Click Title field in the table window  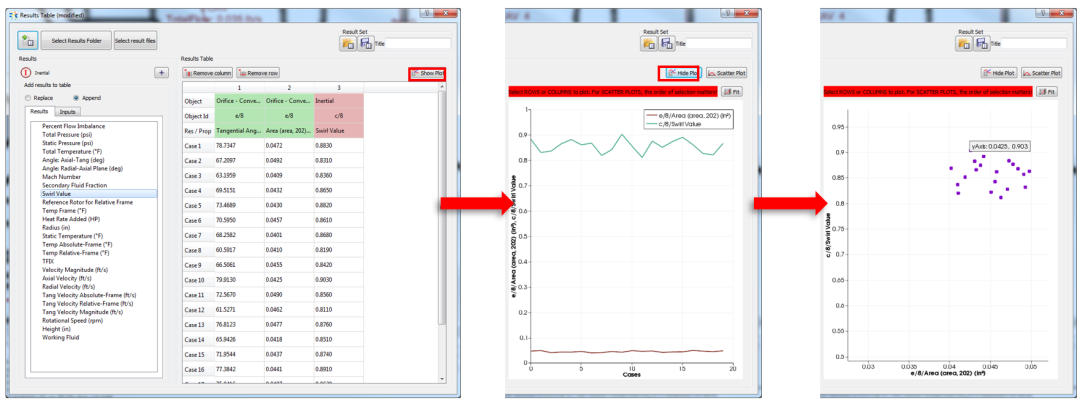(x=417, y=43)
